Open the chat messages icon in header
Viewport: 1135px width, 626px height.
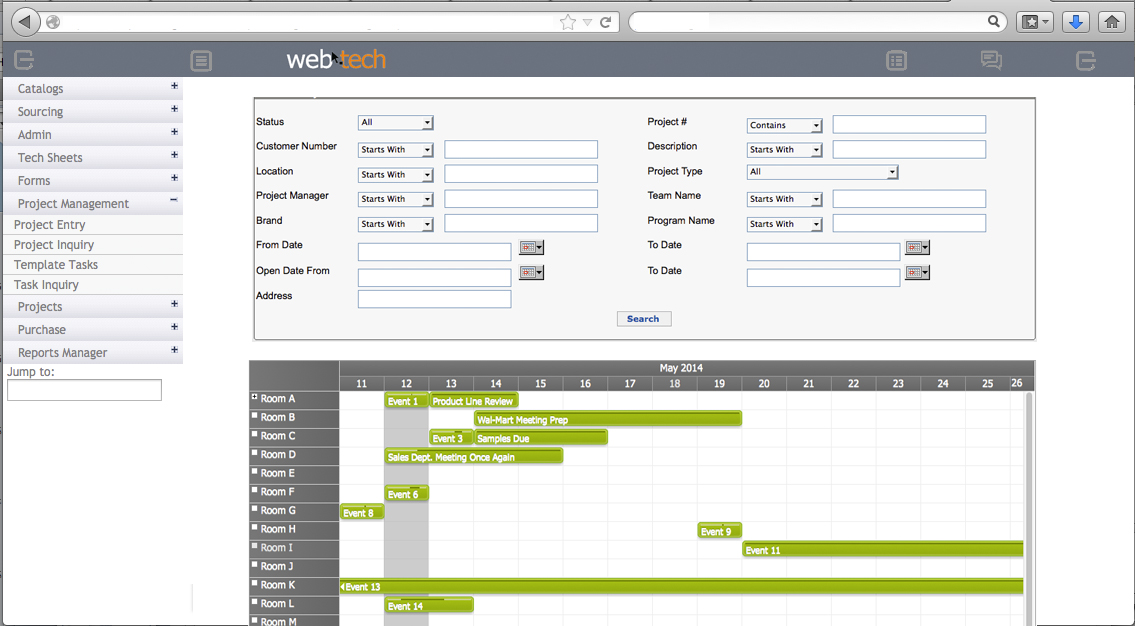(991, 60)
